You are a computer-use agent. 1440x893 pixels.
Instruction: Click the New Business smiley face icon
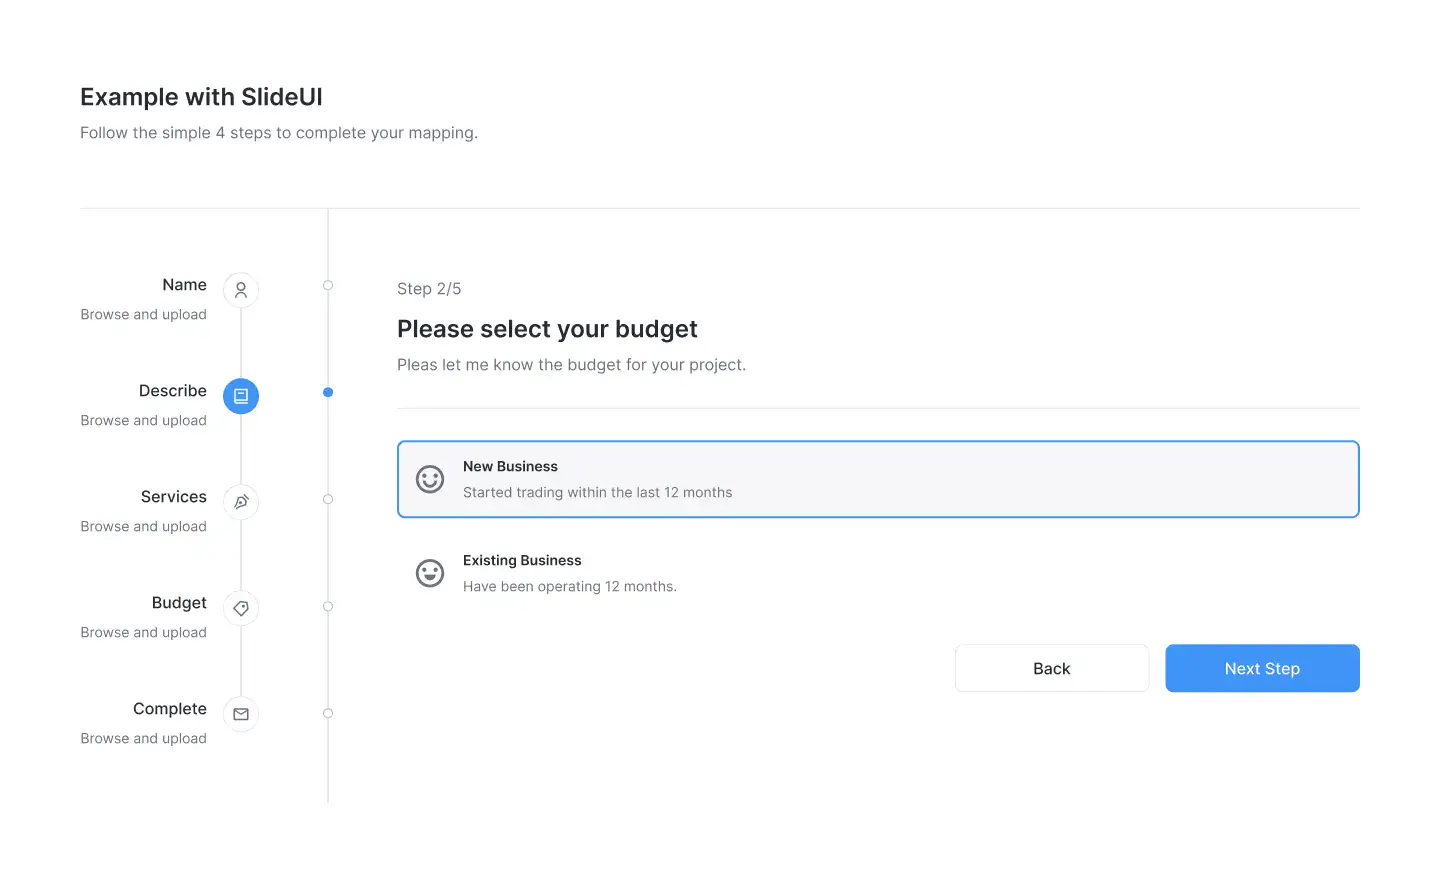[430, 479]
